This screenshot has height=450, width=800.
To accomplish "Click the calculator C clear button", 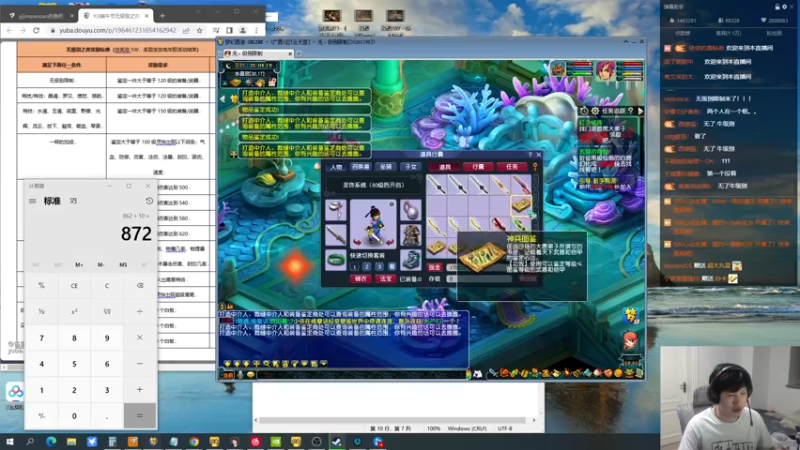I will 107,286.
